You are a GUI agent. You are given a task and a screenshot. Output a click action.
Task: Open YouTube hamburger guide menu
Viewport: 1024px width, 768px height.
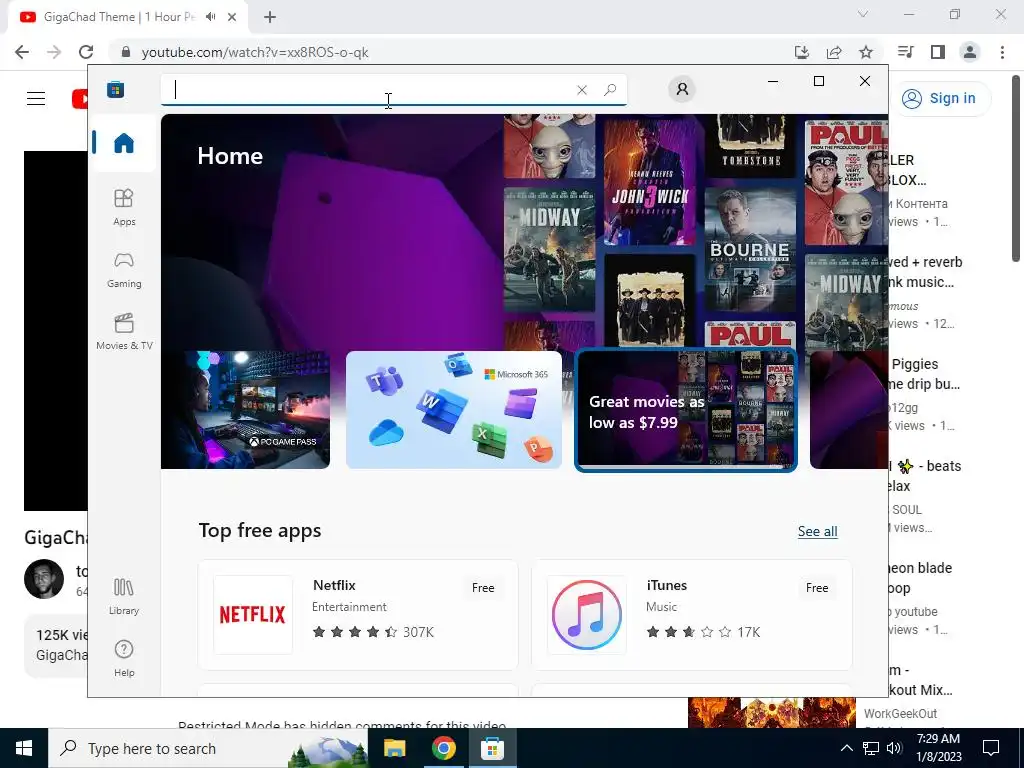click(36, 99)
